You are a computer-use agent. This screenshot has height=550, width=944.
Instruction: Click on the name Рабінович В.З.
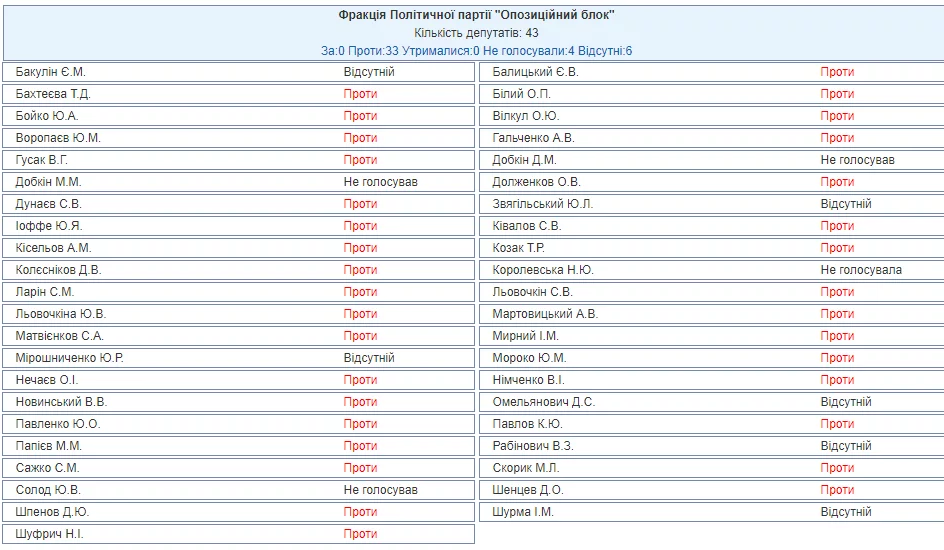(533, 446)
